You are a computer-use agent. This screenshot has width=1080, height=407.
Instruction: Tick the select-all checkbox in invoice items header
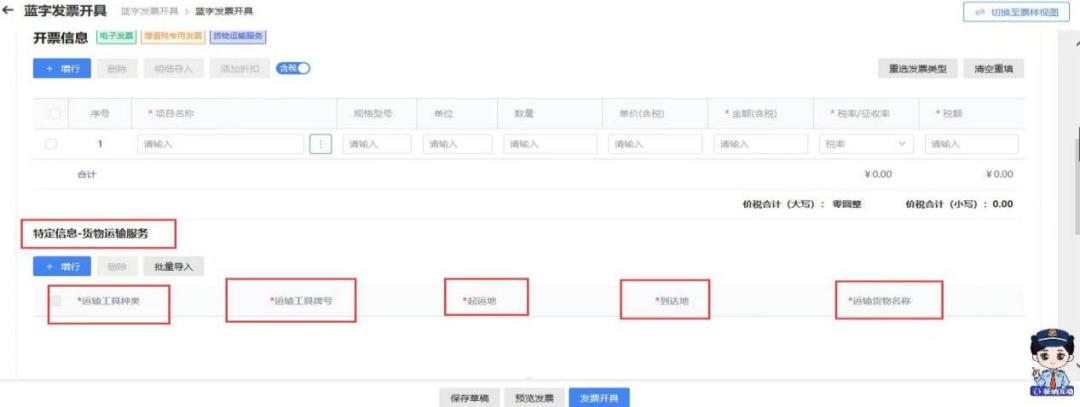[x=55, y=114]
